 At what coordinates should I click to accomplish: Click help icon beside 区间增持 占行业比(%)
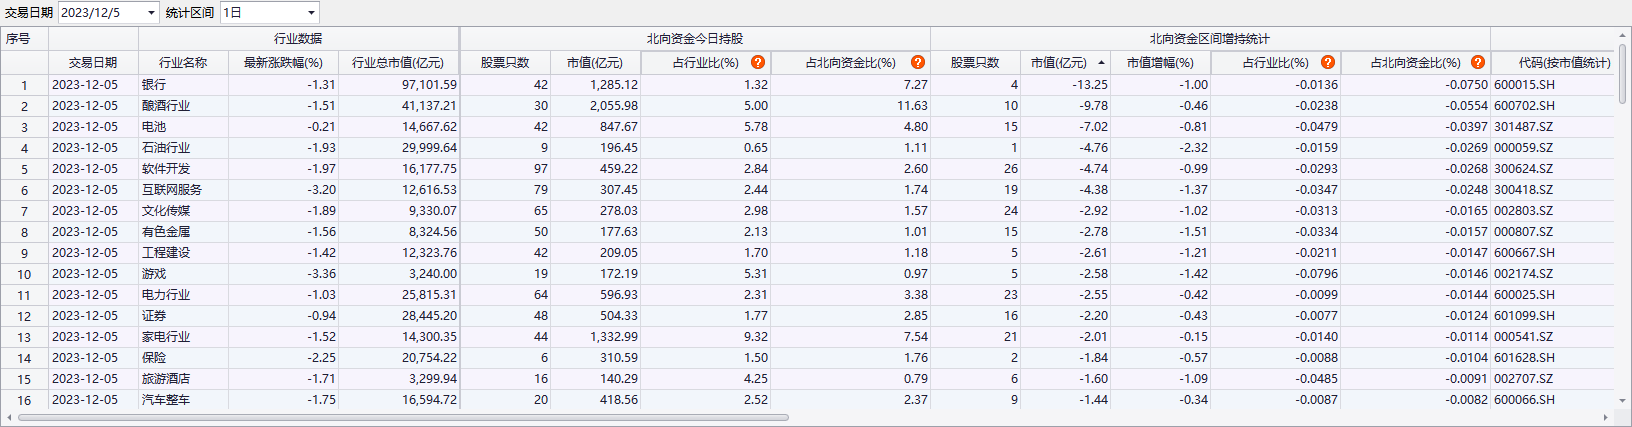pyautogui.click(x=1328, y=62)
